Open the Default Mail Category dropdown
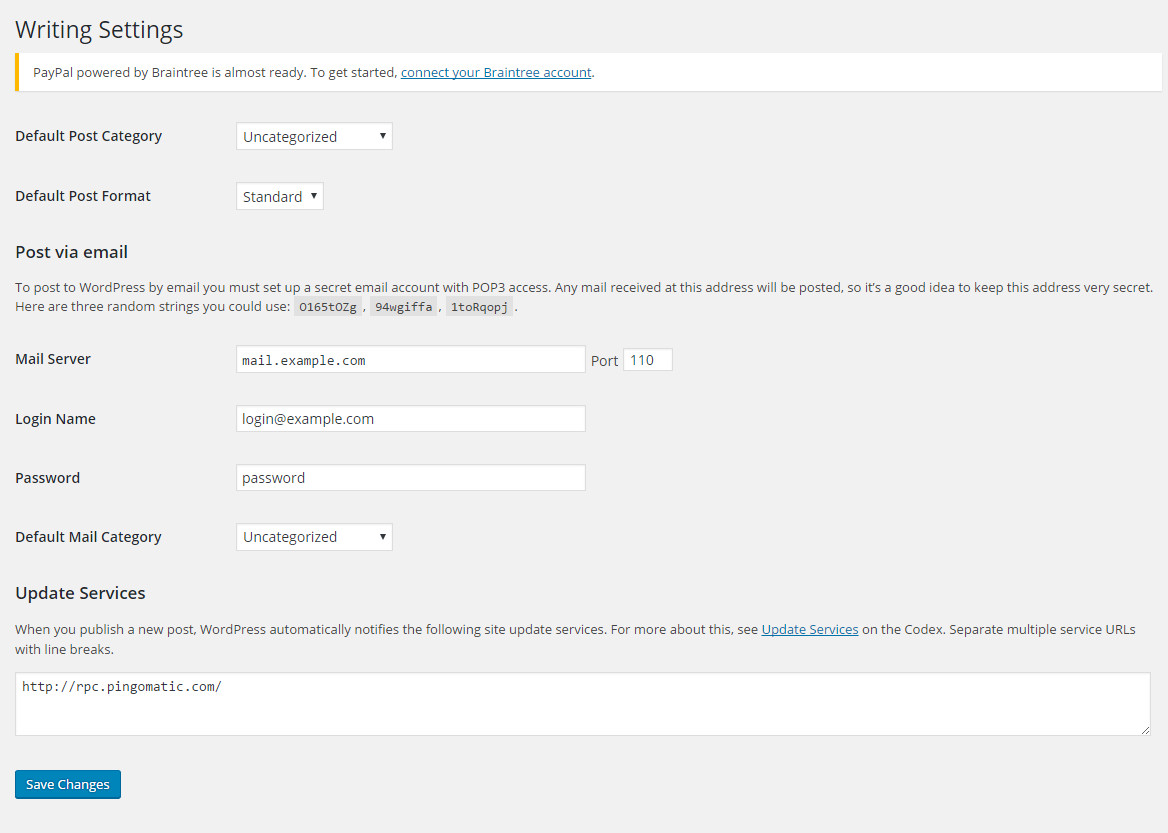 click(x=314, y=537)
